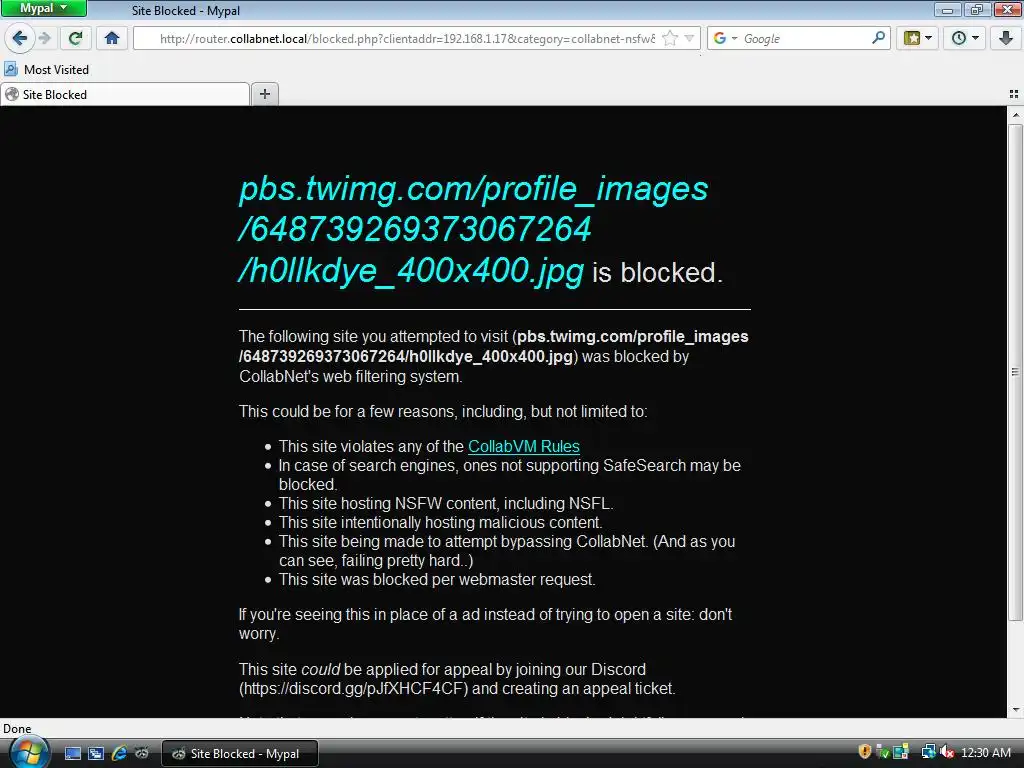Launch Internet Explorer from quick launch
Viewport: 1024px width, 768px height.
click(x=119, y=753)
